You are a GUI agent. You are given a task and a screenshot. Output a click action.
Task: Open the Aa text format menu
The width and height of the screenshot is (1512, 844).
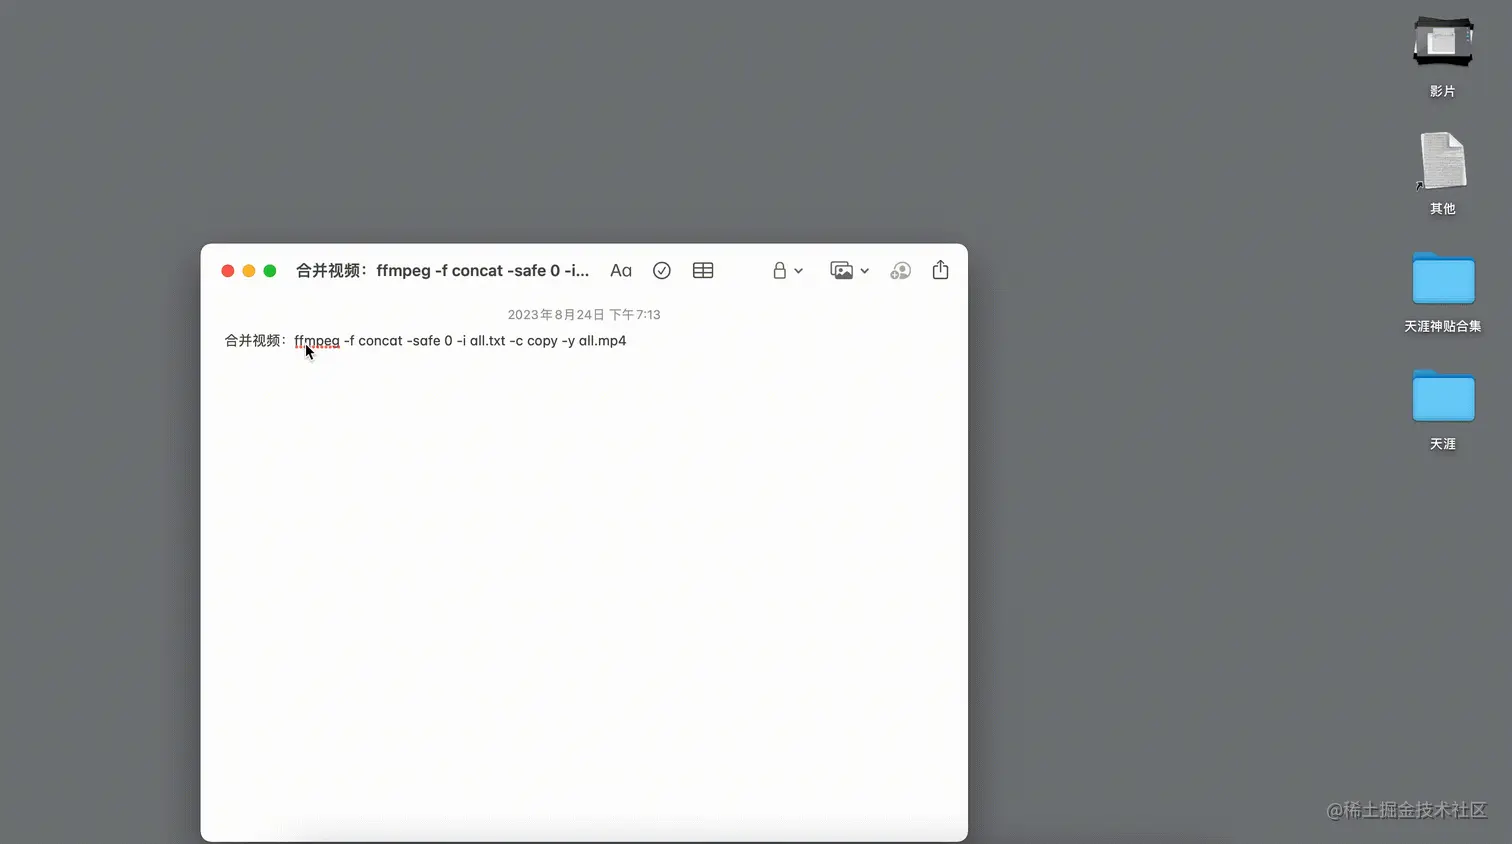(x=621, y=271)
